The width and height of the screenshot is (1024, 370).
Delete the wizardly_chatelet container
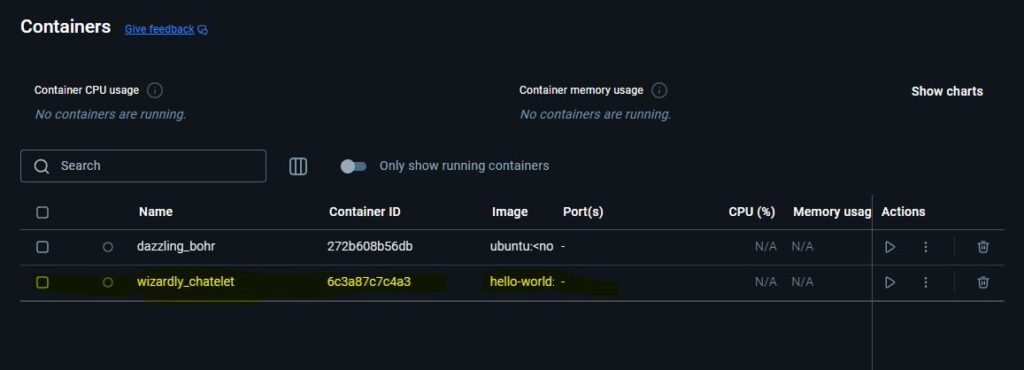click(x=983, y=283)
